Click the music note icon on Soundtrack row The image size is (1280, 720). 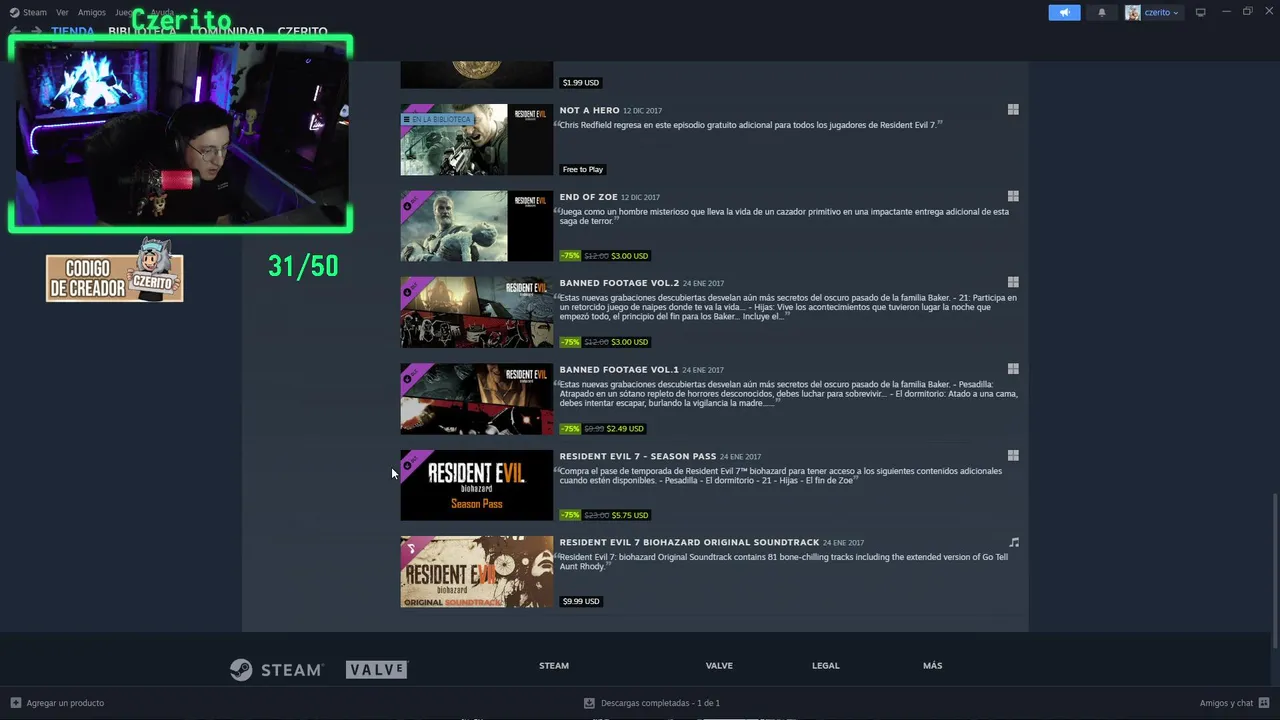point(1014,542)
